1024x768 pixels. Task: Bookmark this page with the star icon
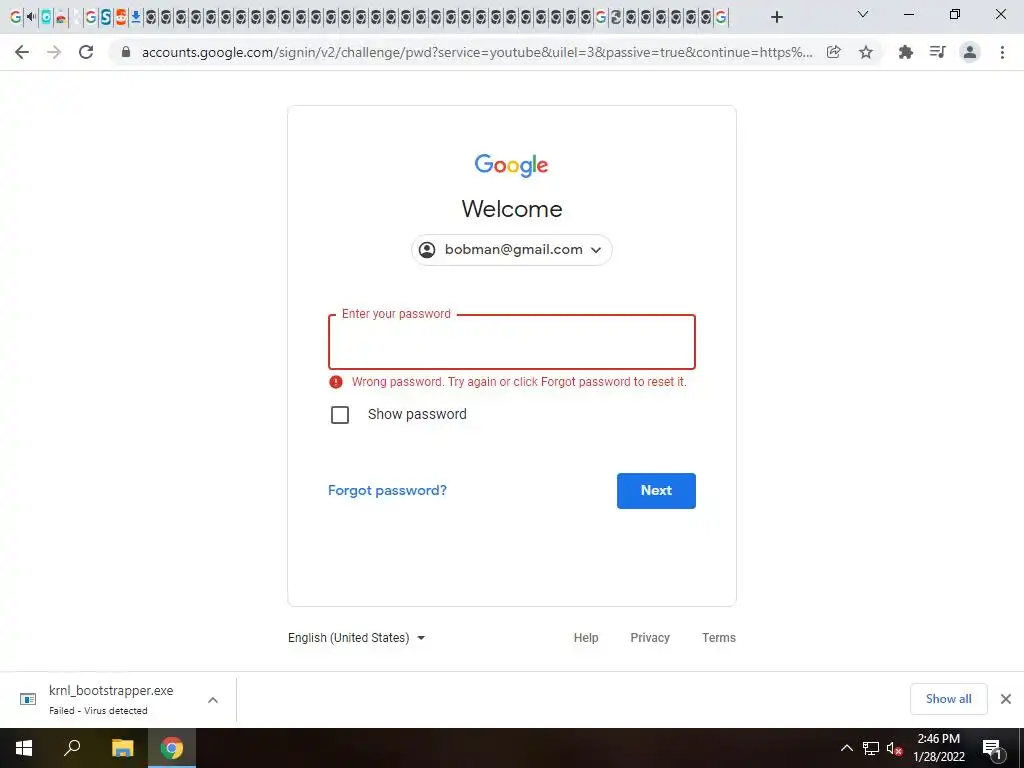point(866,52)
